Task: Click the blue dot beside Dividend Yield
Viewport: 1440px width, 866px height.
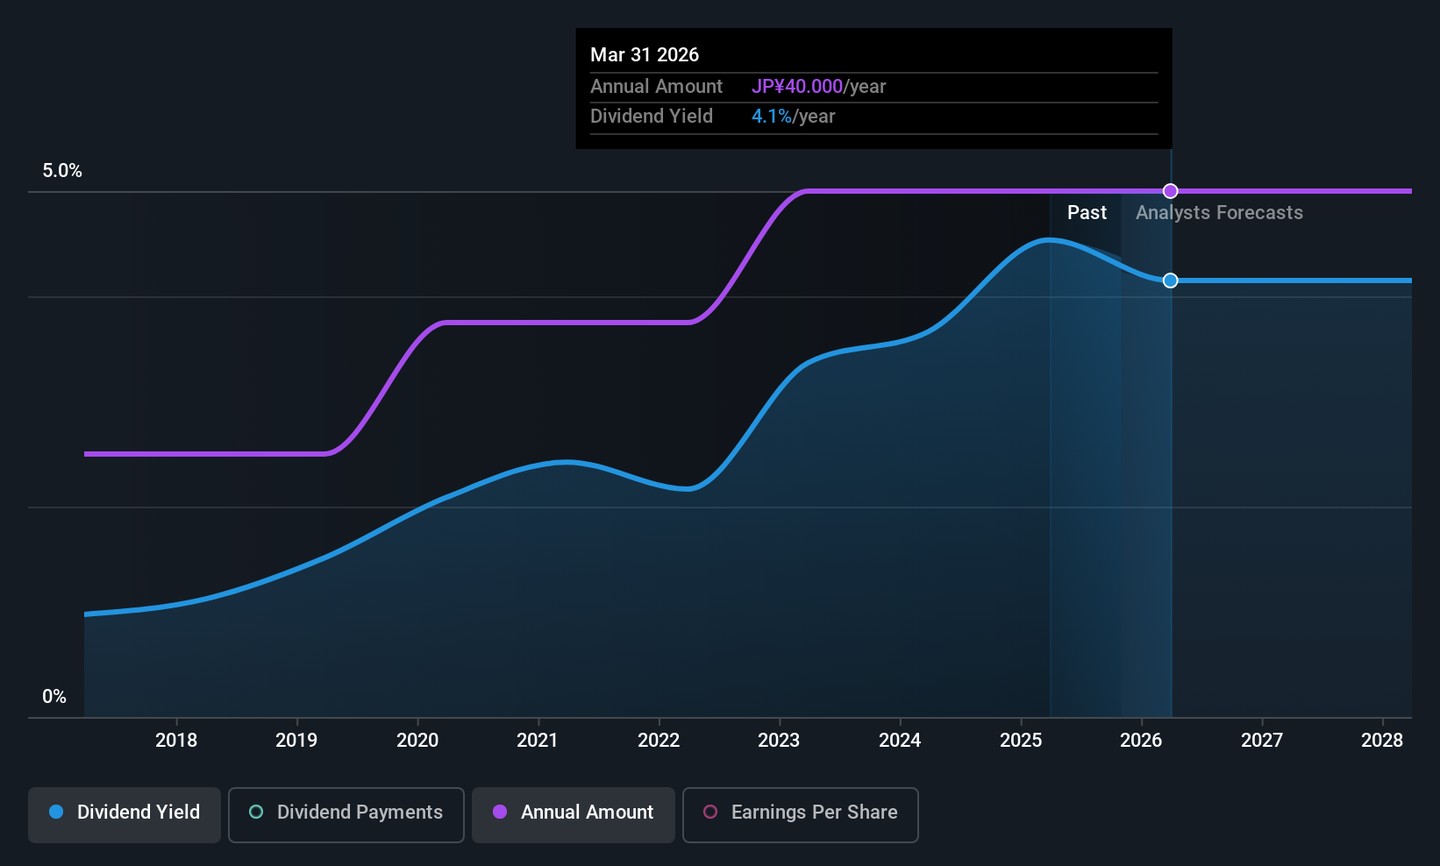Action: pyautogui.click(x=56, y=812)
